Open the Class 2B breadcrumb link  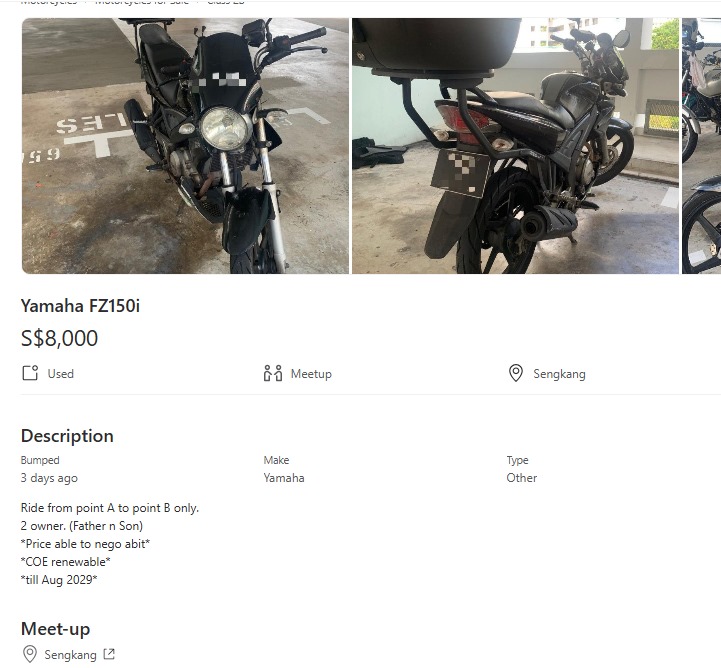(226, 2)
